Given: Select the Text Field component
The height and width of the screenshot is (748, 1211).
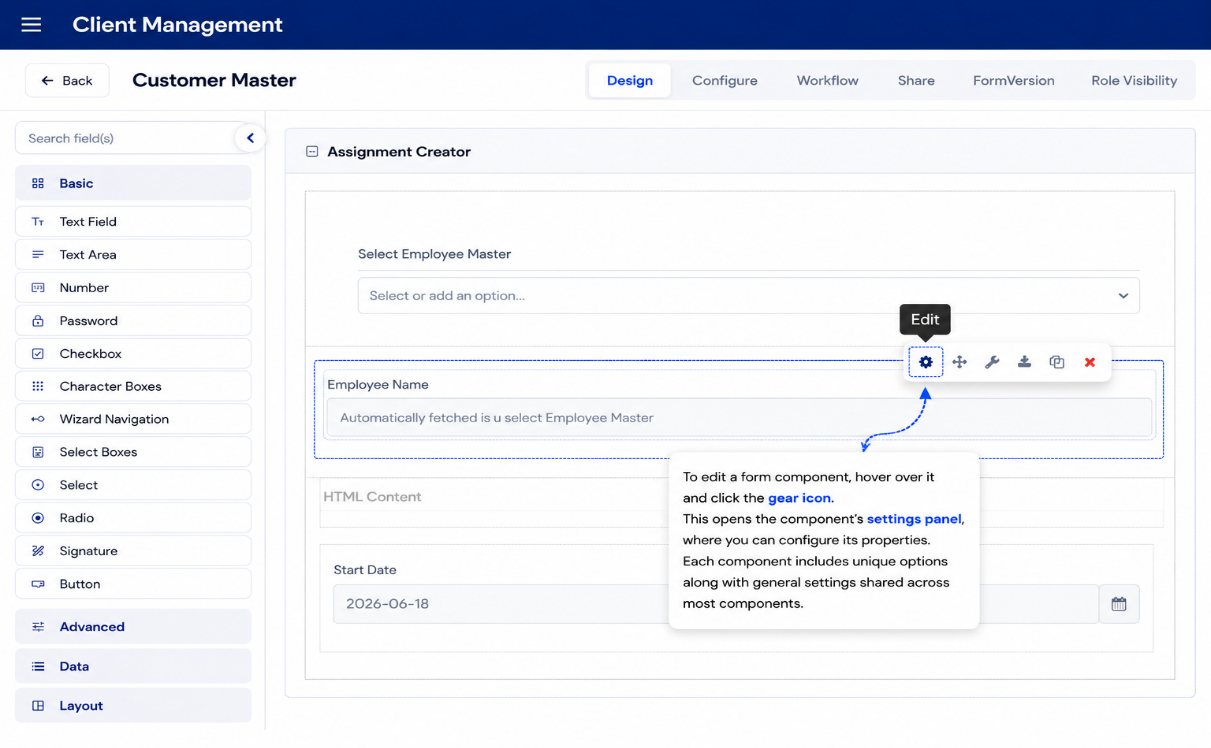Looking at the screenshot, I should (x=133, y=222).
